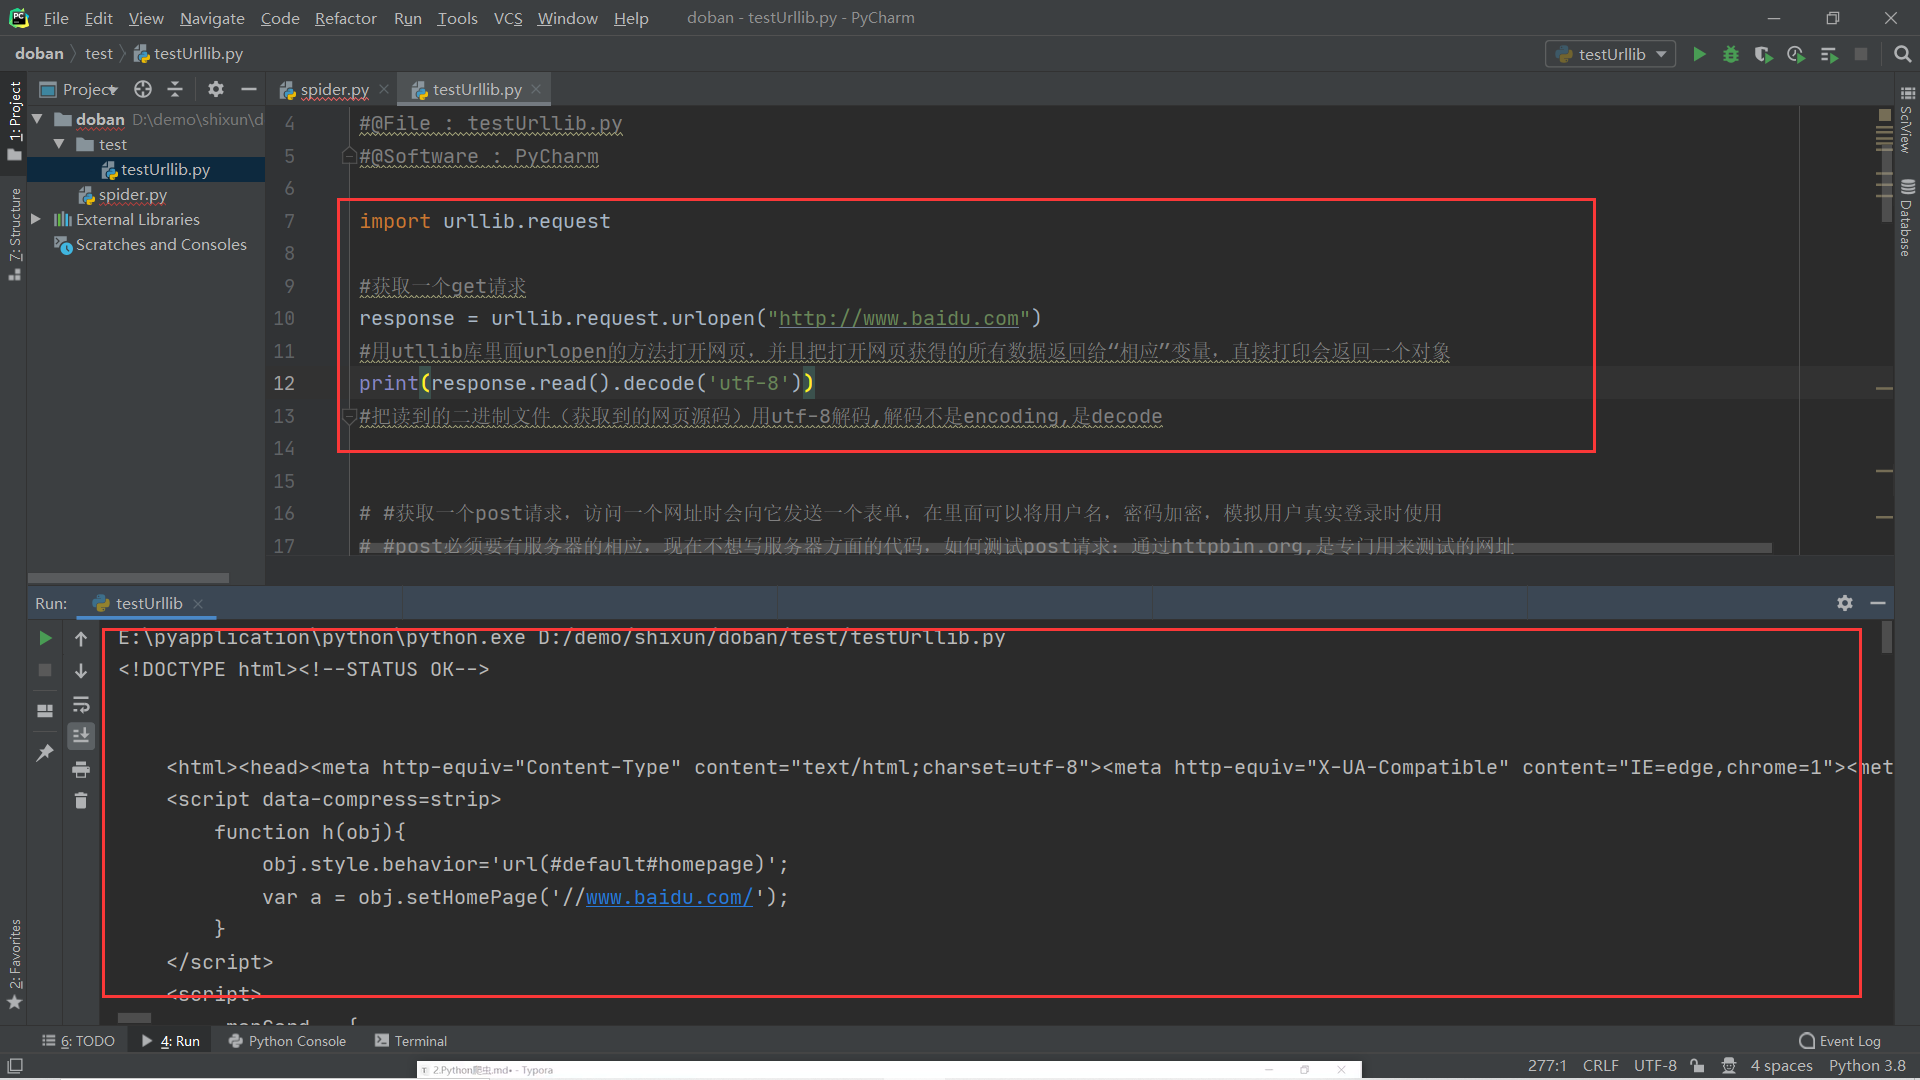
Task: Start debugging with the Debug bug icon
Action: pyautogui.click(x=1731, y=54)
